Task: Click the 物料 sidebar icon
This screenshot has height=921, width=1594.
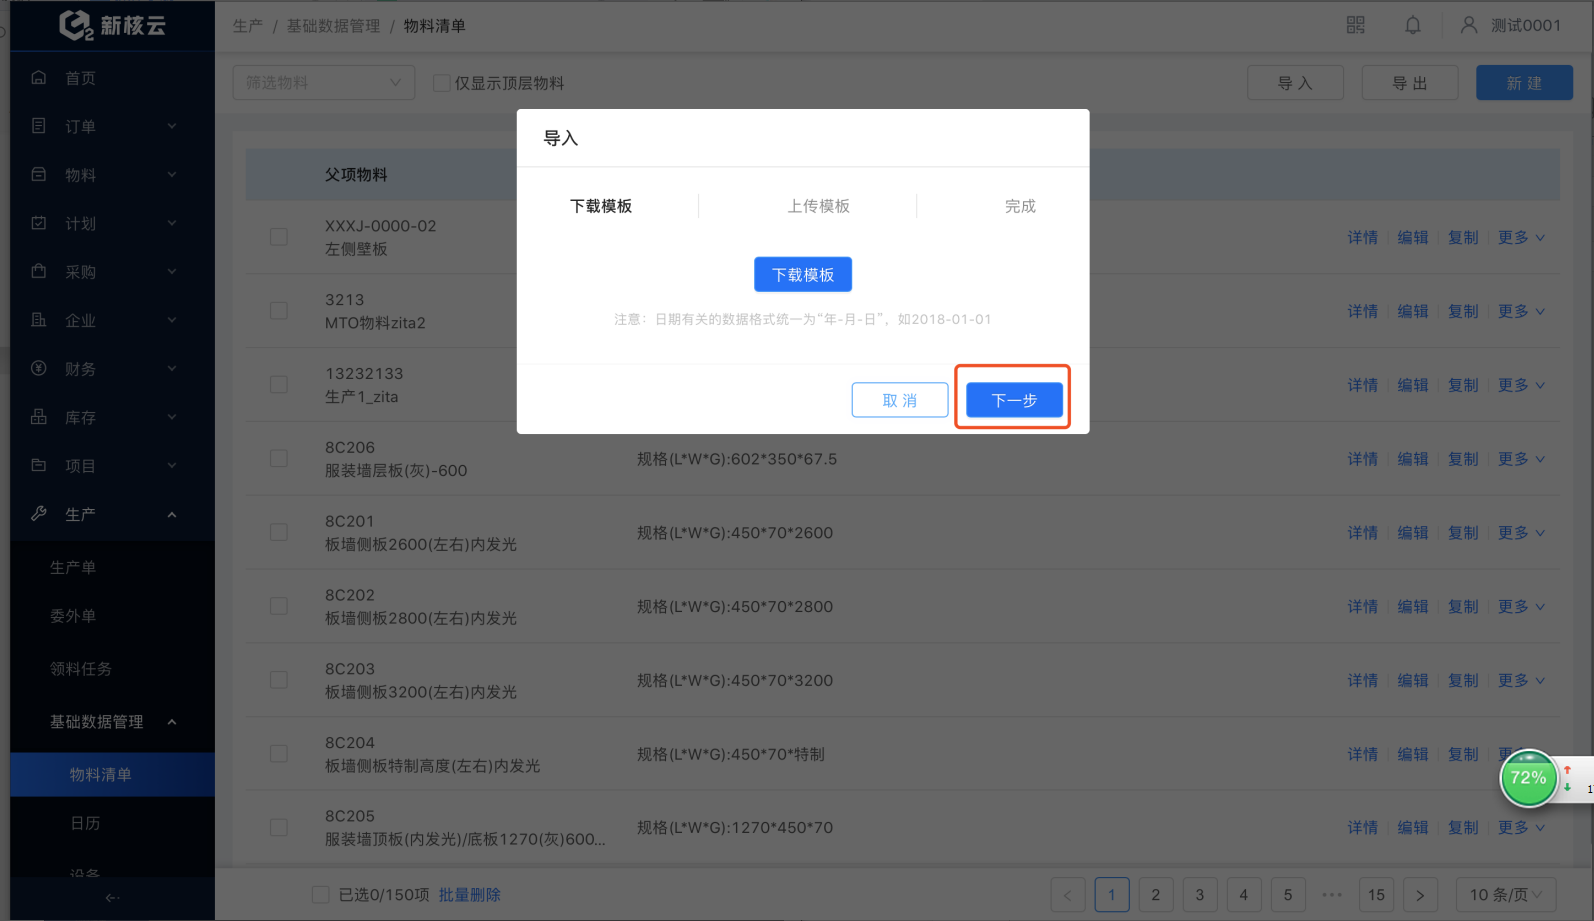Action: (39, 174)
